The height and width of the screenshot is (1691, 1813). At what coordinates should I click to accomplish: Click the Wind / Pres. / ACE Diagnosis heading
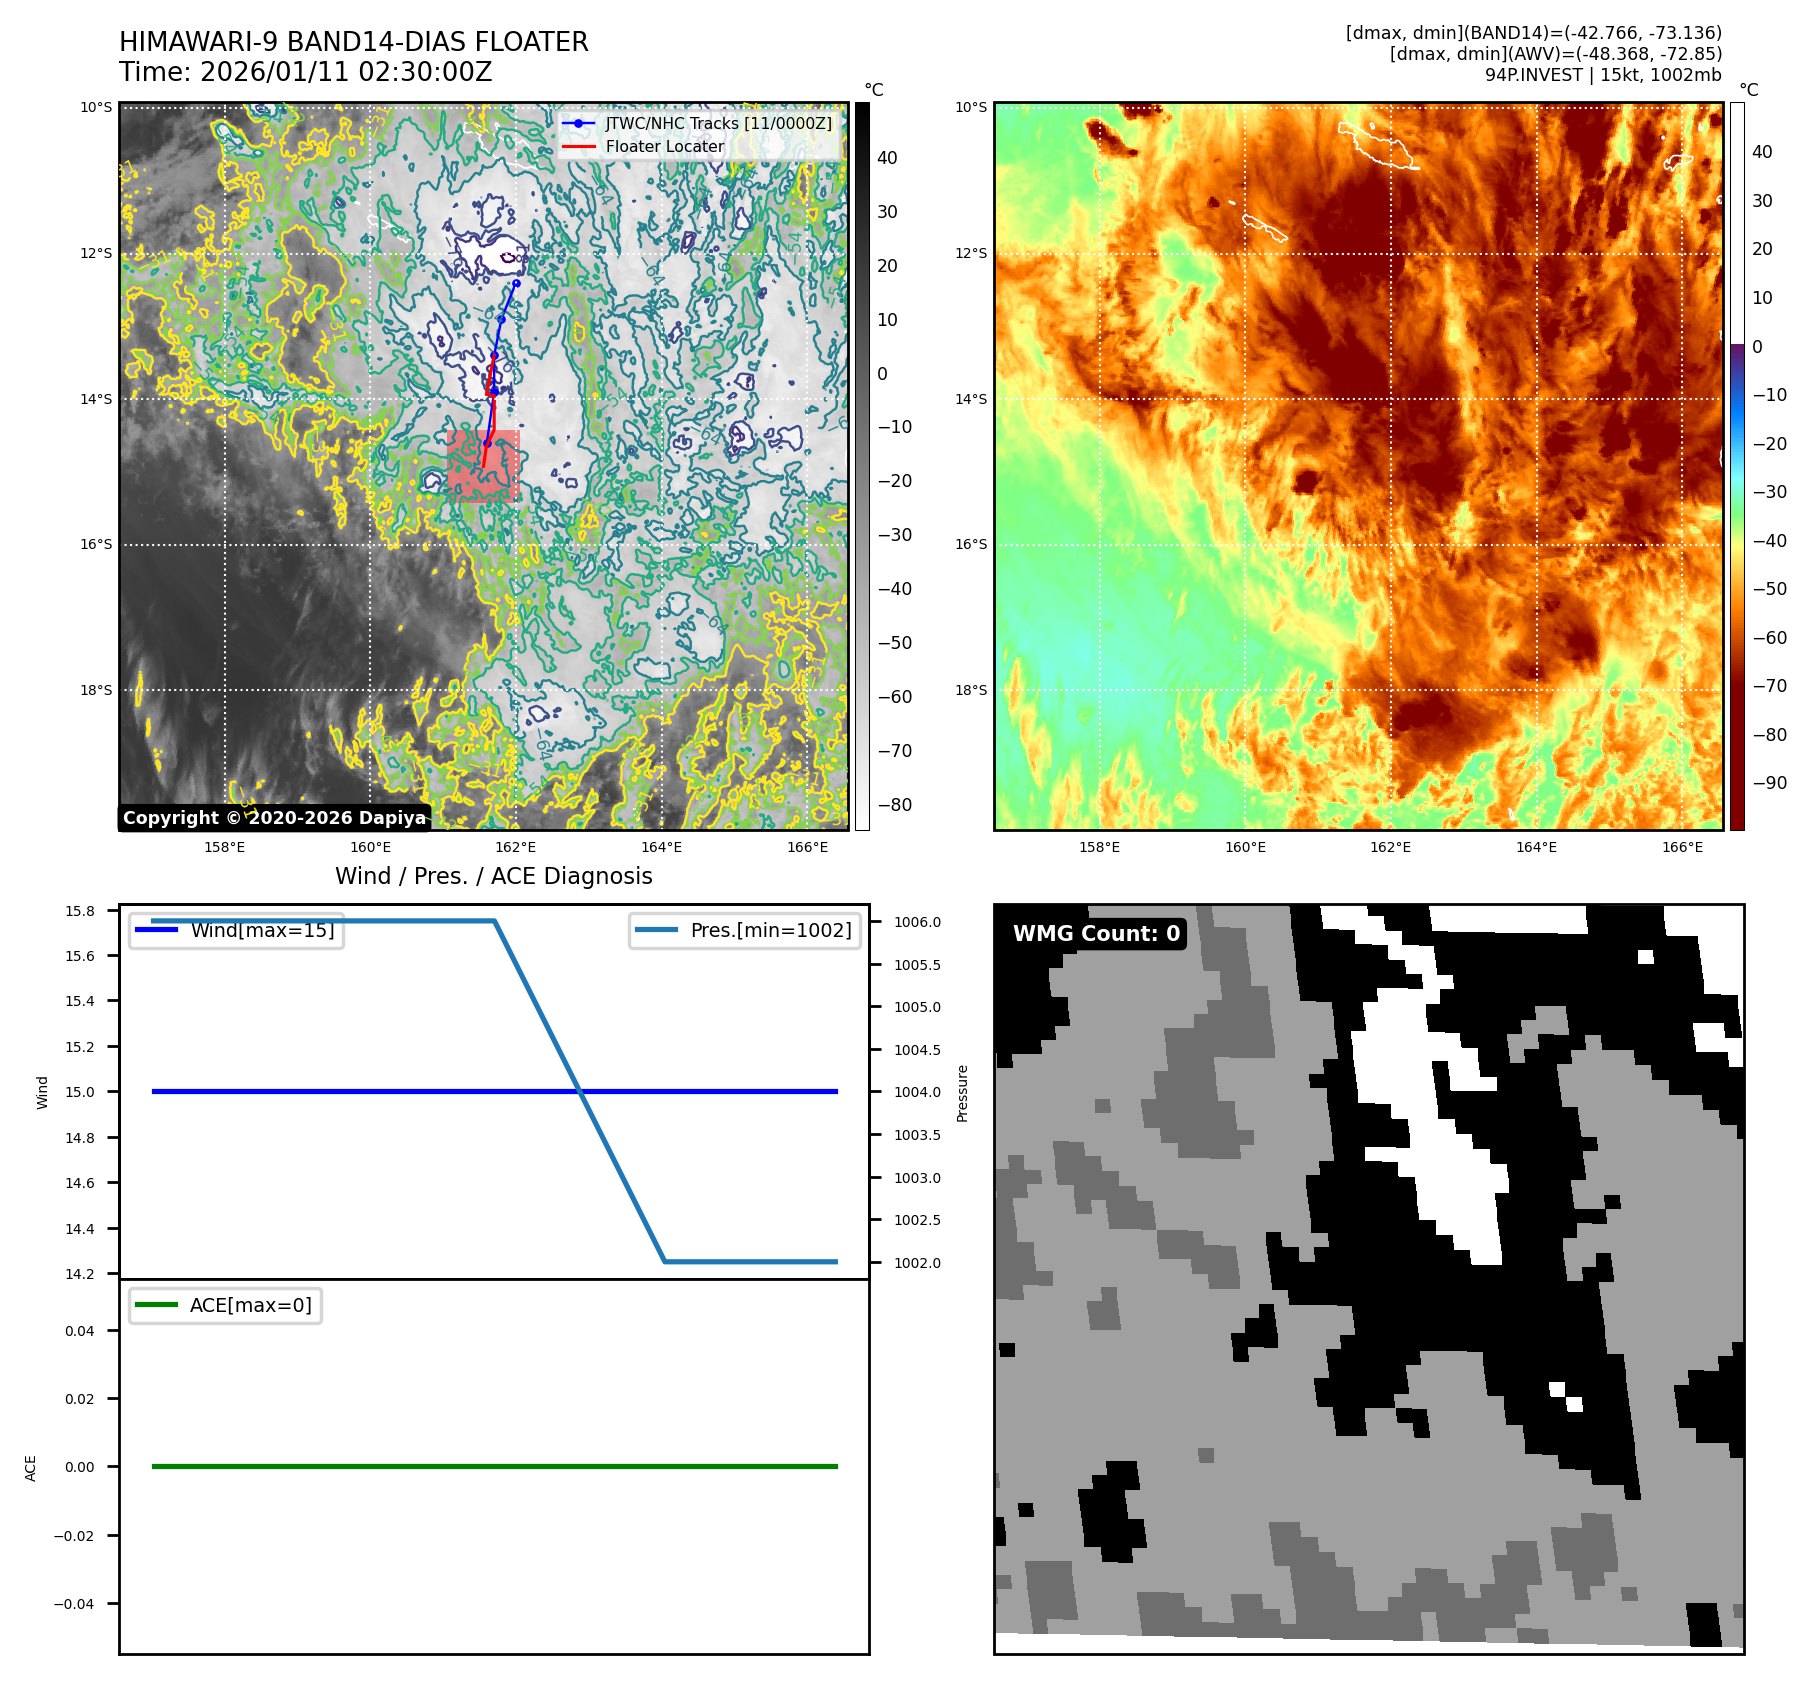pyautogui.click(x=493, y=876)
